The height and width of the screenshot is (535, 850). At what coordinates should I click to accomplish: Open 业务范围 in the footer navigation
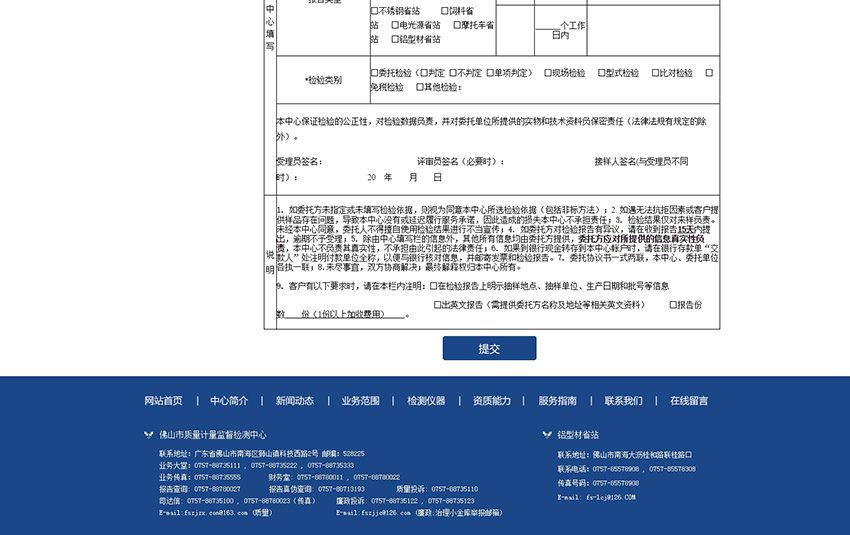360,401
